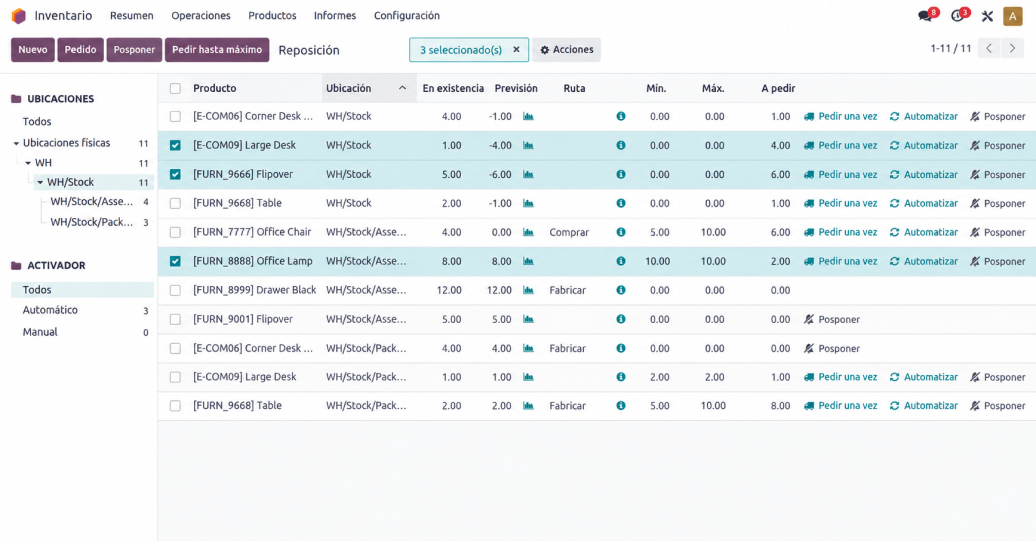
Task: Sort by the Ubicación column header
Action: (x=369, y=88)
